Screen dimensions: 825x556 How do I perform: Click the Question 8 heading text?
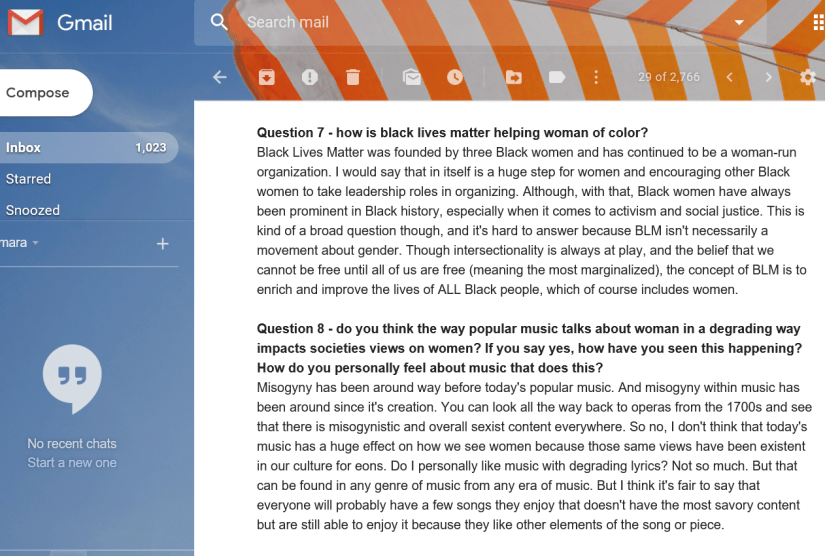[529, 348]
